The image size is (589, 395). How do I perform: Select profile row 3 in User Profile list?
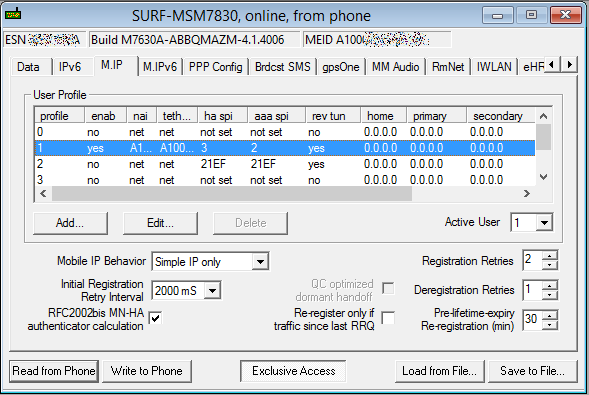point(285,180)
